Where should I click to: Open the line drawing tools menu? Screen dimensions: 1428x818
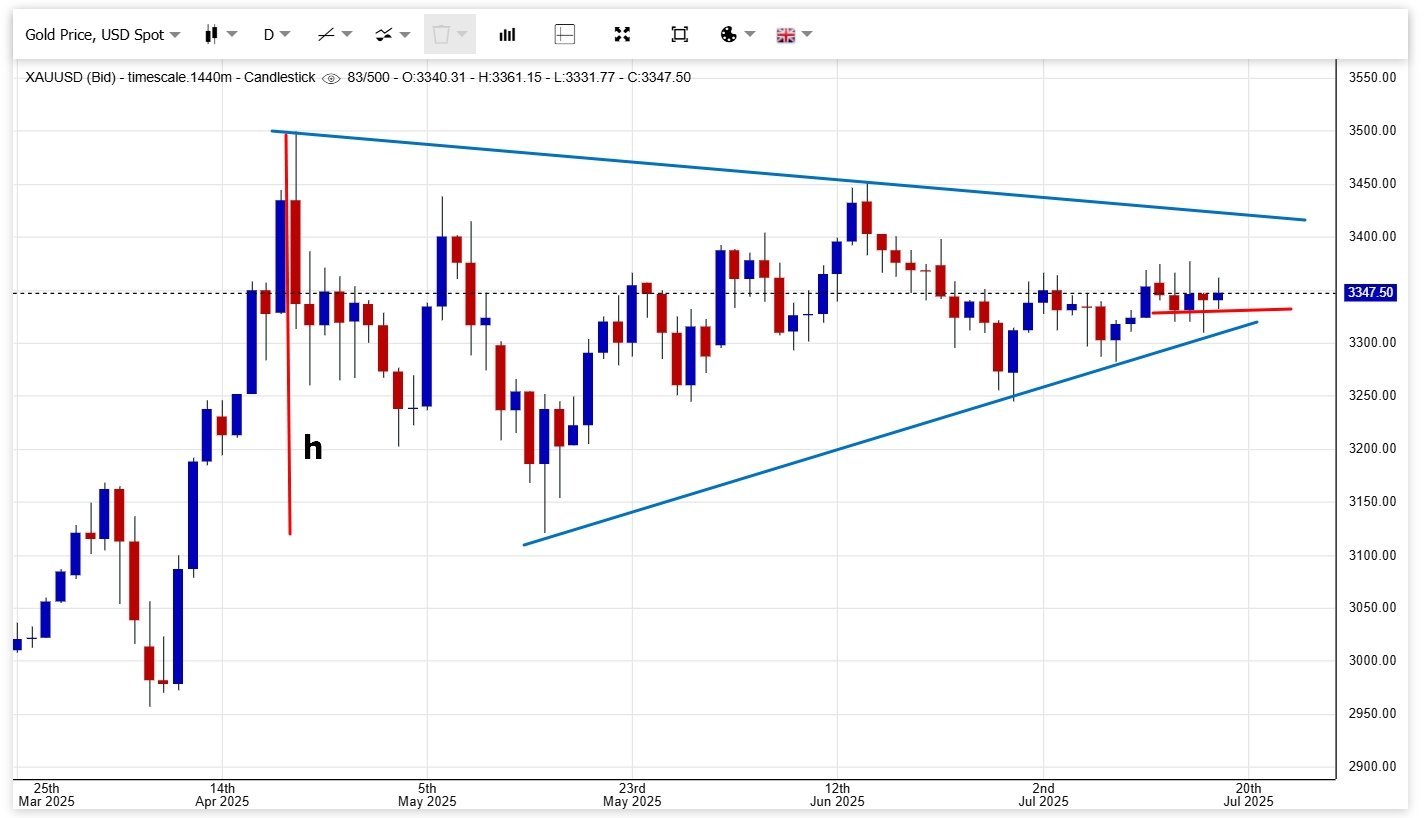point(334,34)
